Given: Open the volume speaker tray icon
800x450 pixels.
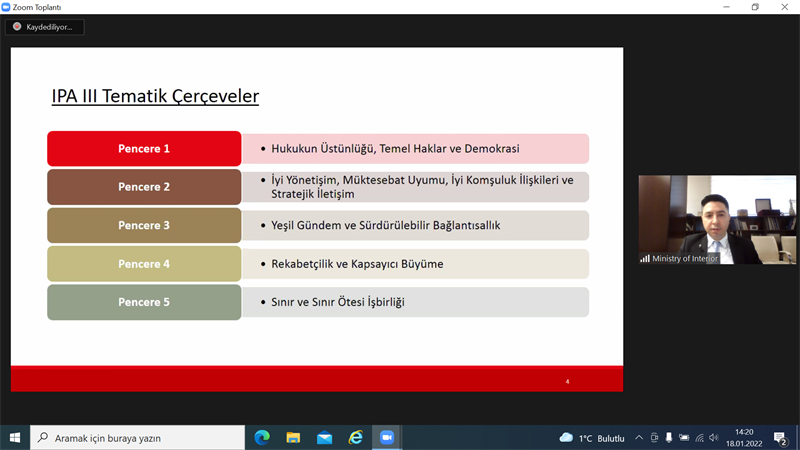Looking at the screenshot, I should [713, 438].
